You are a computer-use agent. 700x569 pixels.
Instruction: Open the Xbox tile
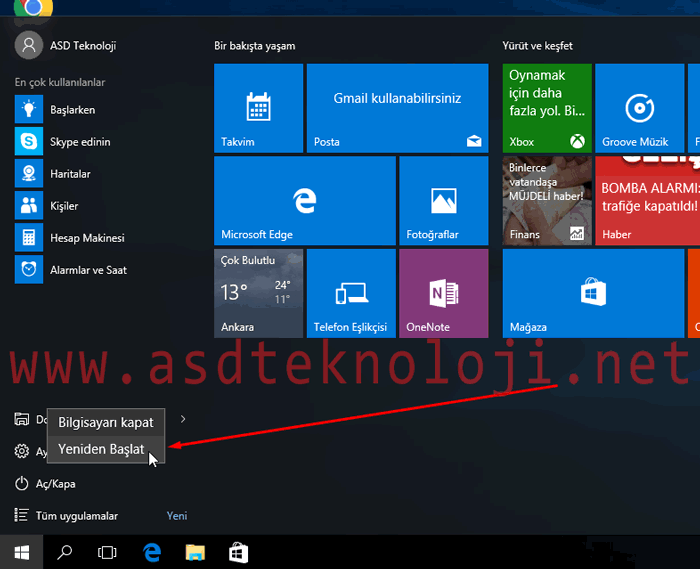(x=547, y=108)
